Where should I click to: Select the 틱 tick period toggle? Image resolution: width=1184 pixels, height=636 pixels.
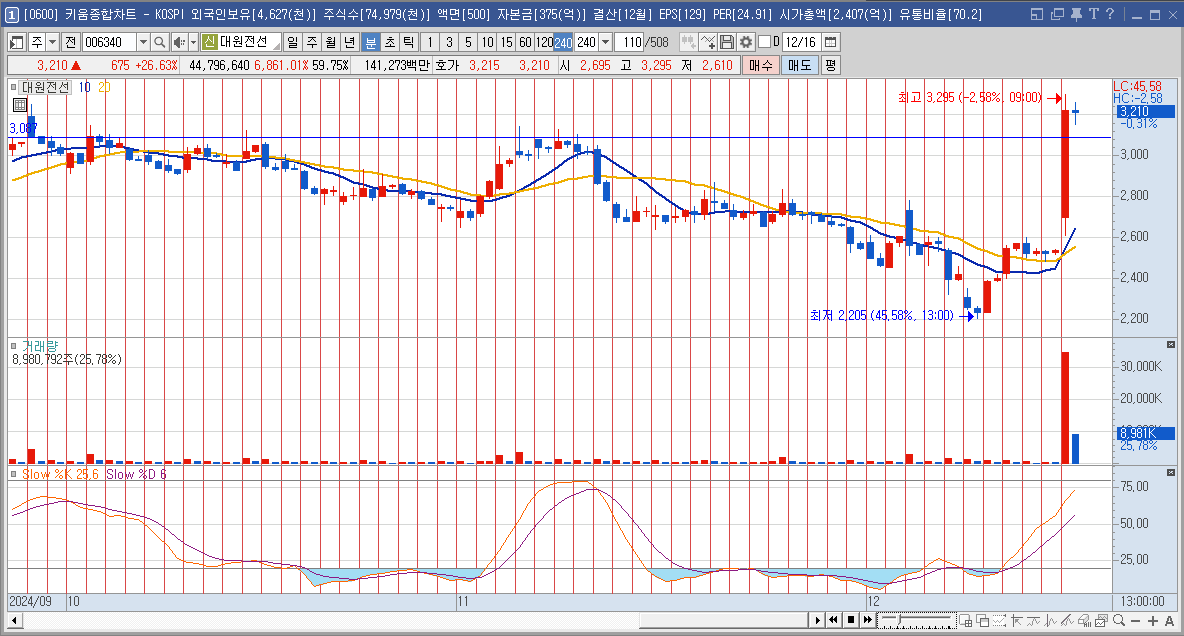tap(409, 42)
